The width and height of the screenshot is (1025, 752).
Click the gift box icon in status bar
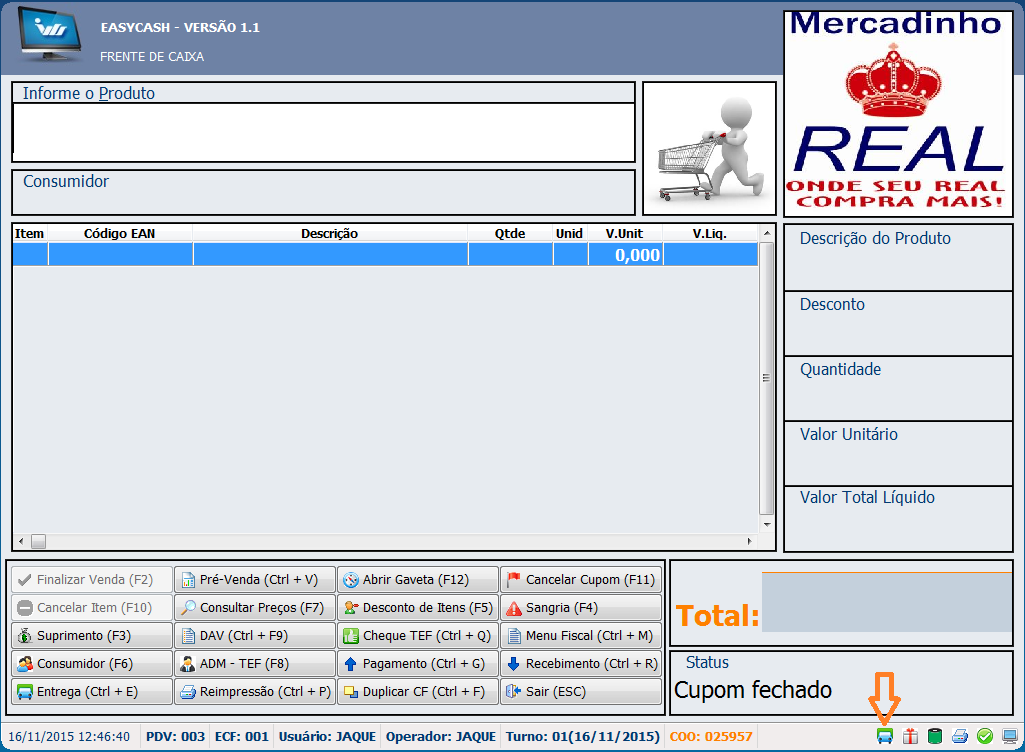click(x=910, y=737)
